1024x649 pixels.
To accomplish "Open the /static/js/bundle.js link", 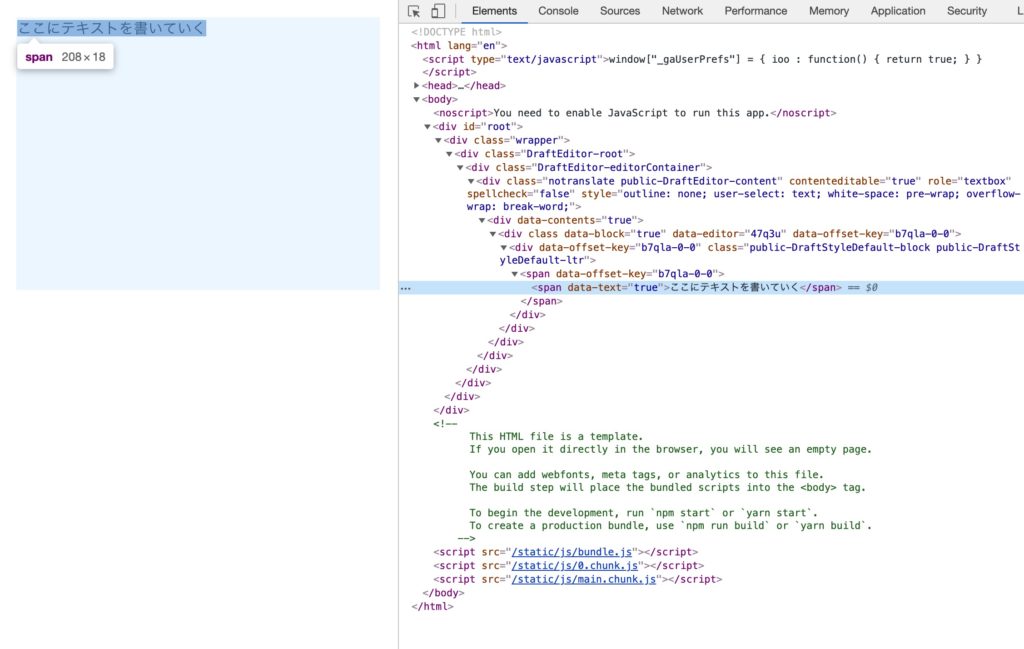I will coord(571,552).
